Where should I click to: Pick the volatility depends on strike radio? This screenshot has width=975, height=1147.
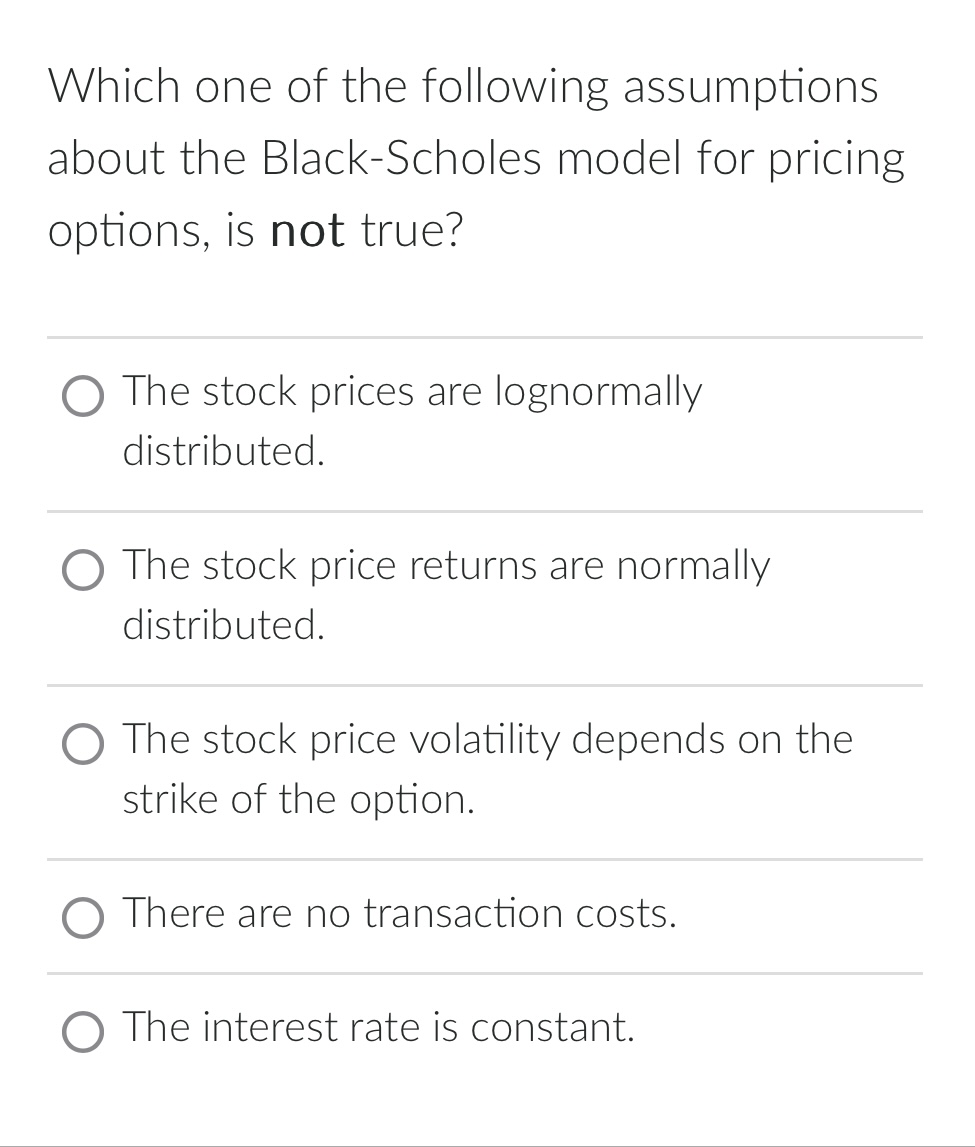pyautogui.click(x=83, y=745)
